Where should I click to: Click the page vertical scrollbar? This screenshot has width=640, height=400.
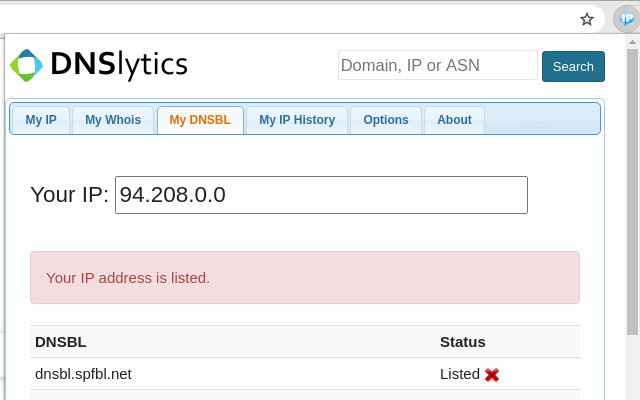point(632,200)
